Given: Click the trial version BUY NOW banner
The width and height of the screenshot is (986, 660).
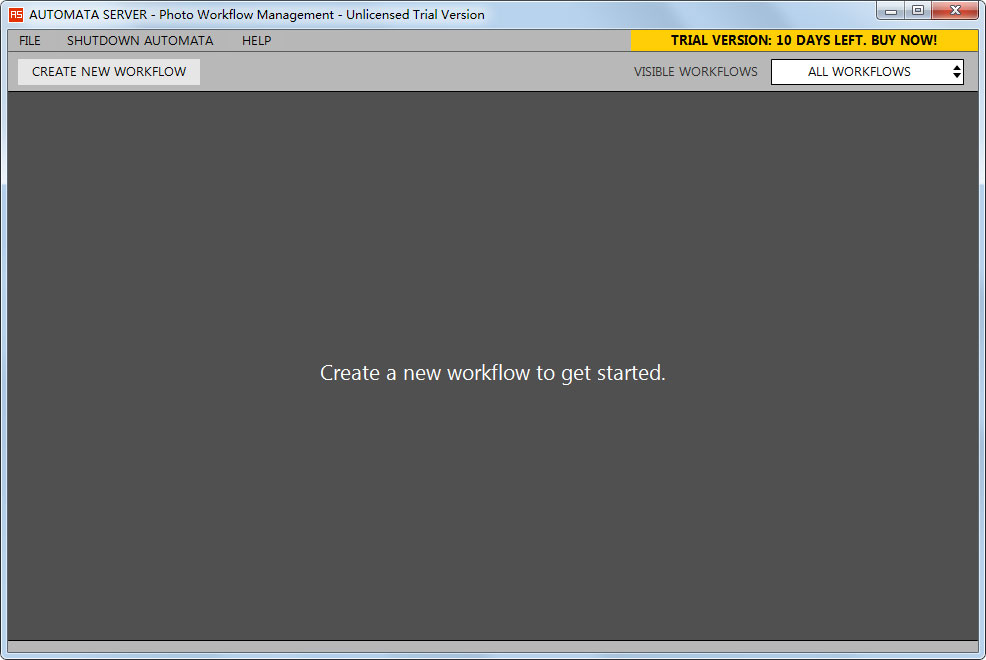Looking at the screenshot, I should (804, 40).
